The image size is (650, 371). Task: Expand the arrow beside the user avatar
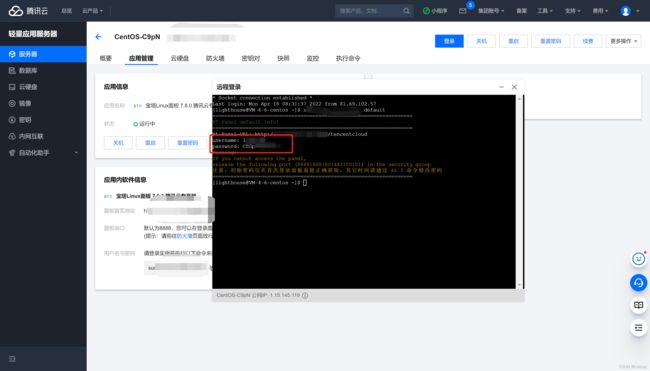pos(637,11)
